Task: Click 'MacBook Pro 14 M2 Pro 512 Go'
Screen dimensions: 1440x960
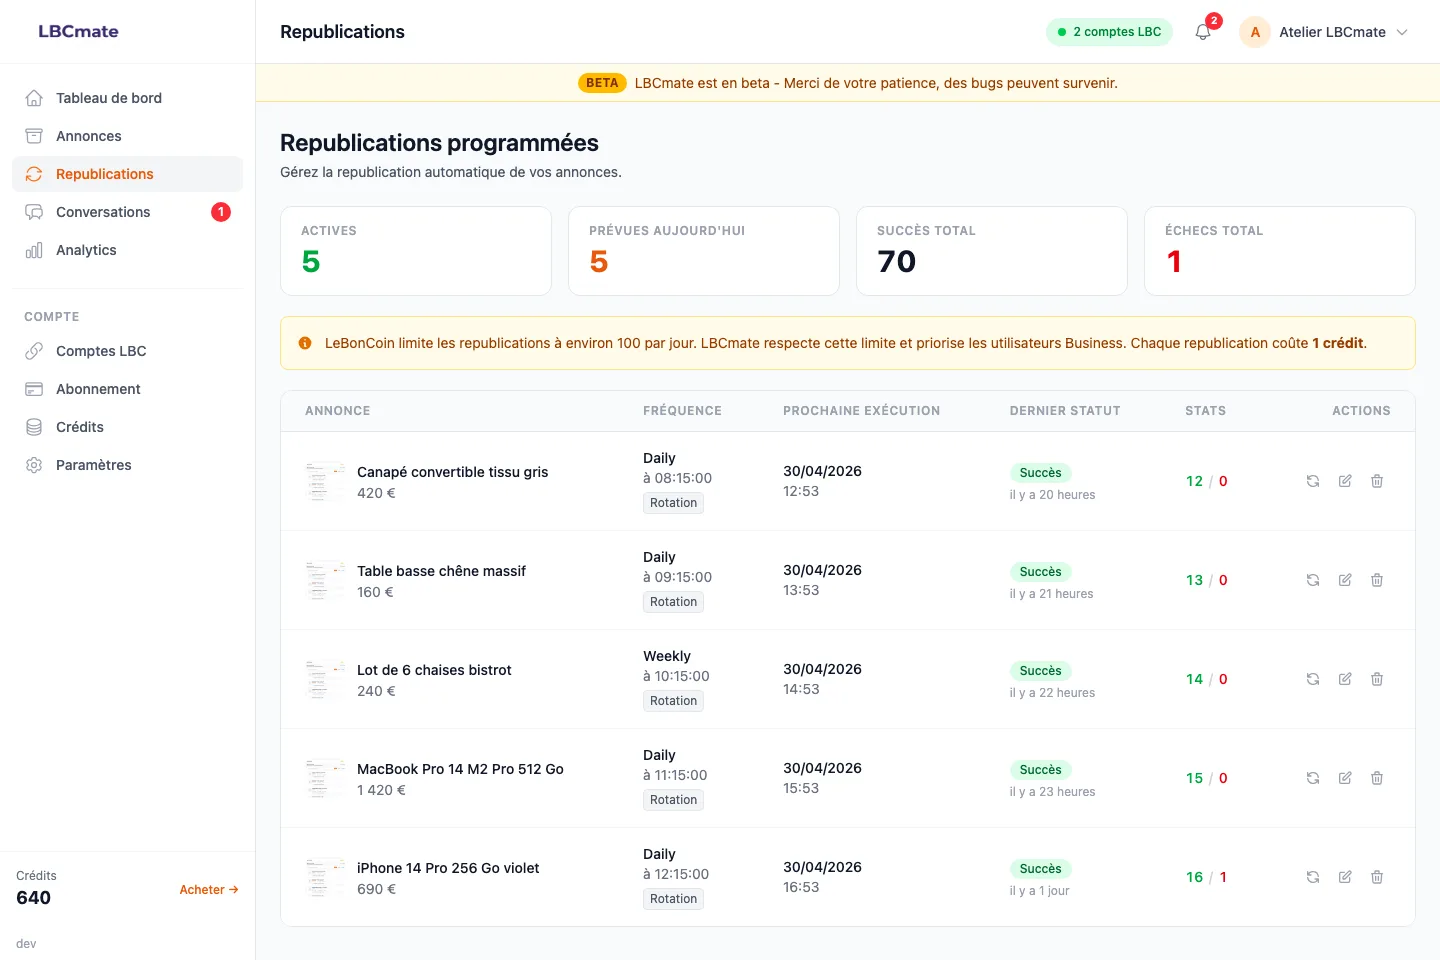Action: (460, 769)
